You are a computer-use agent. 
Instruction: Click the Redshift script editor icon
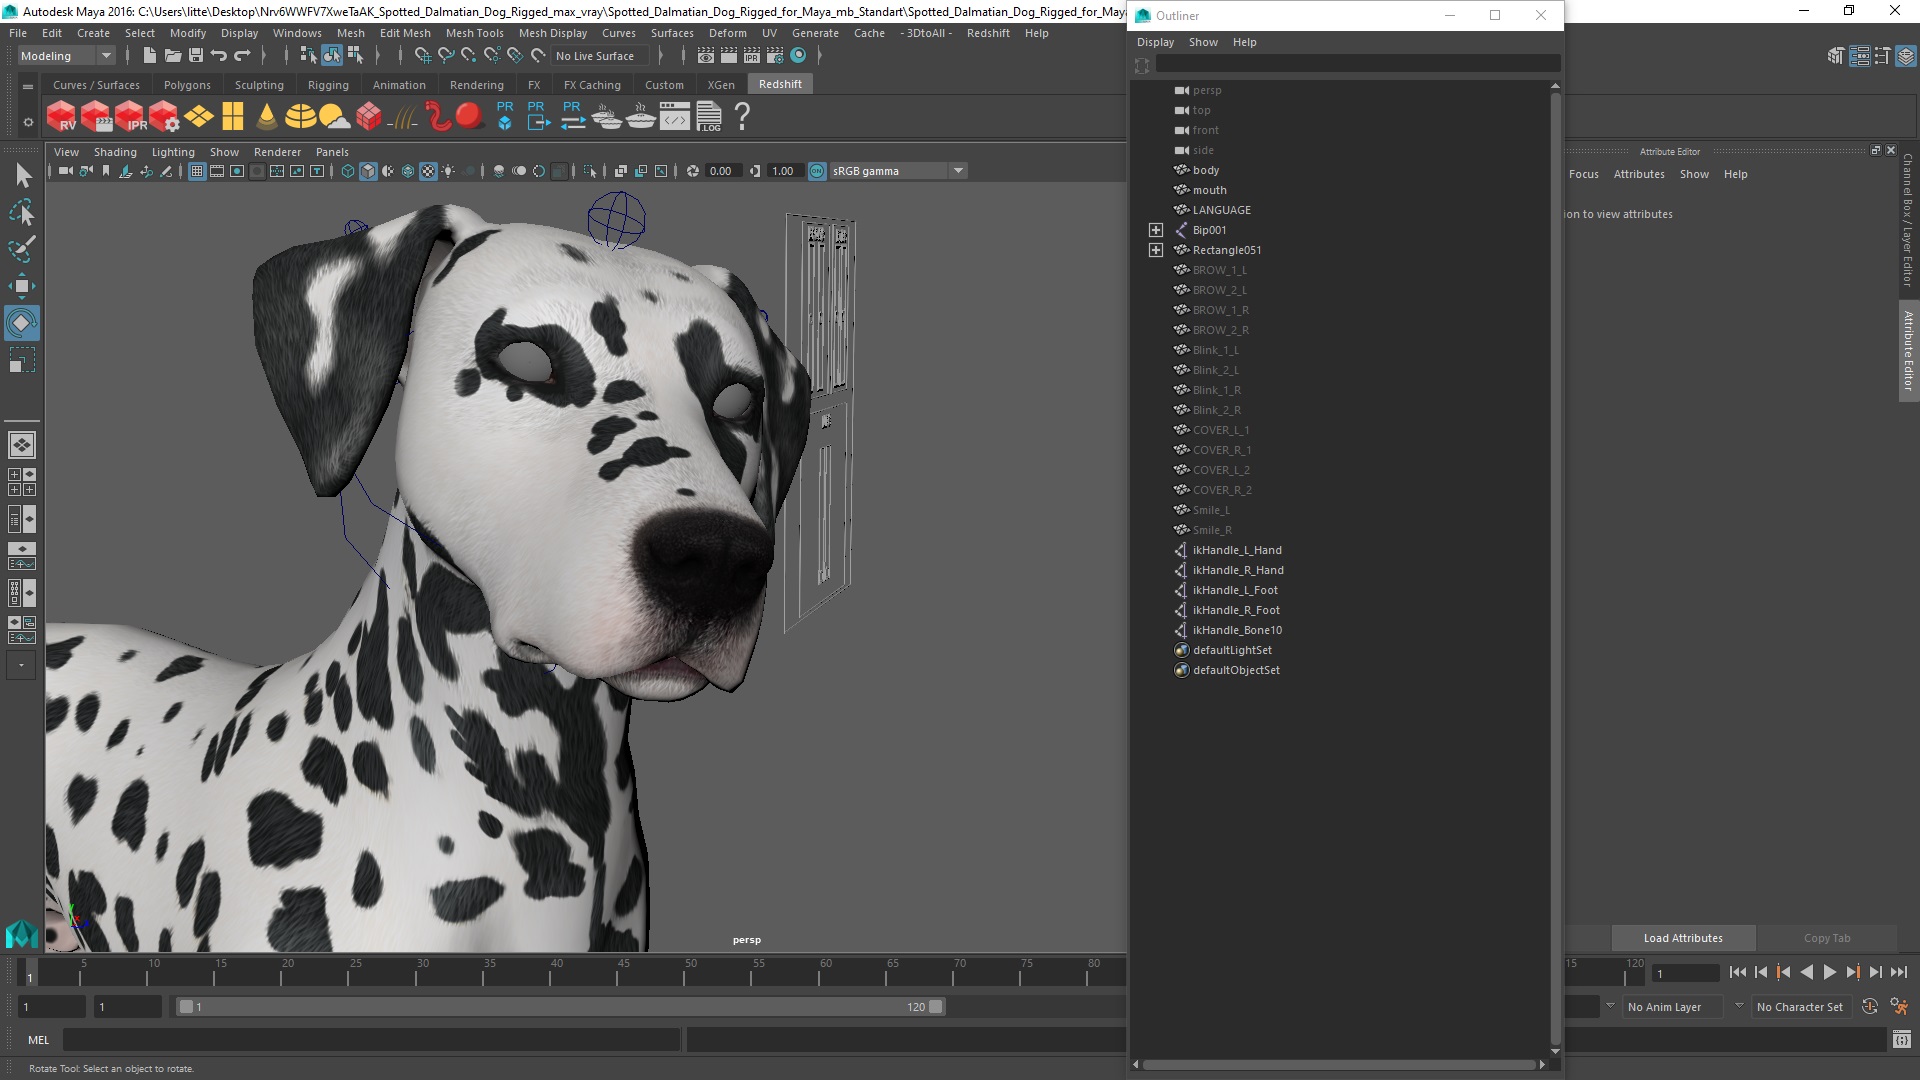[675, 117]
